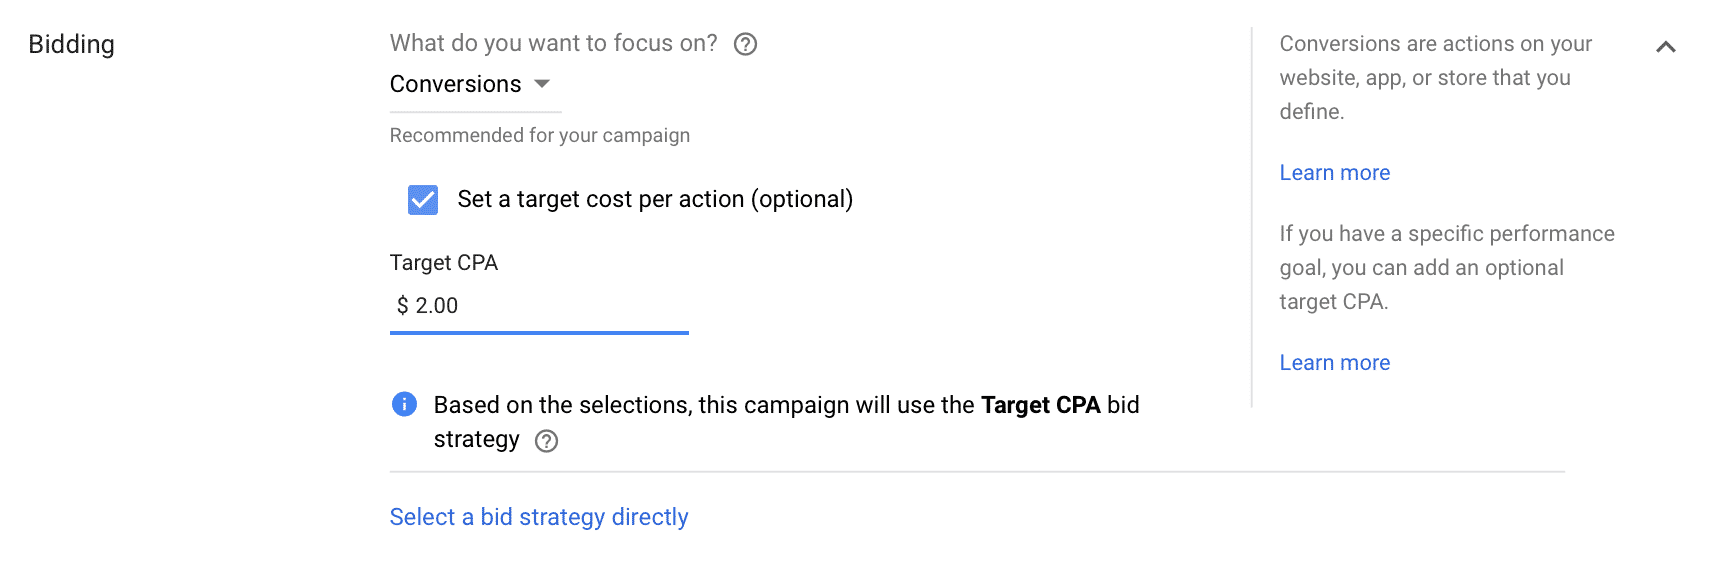The height and width of the screenshot is (566, 1714).
Task: Focus the Target CPA amount field
Action: click(x=539, y=306)
